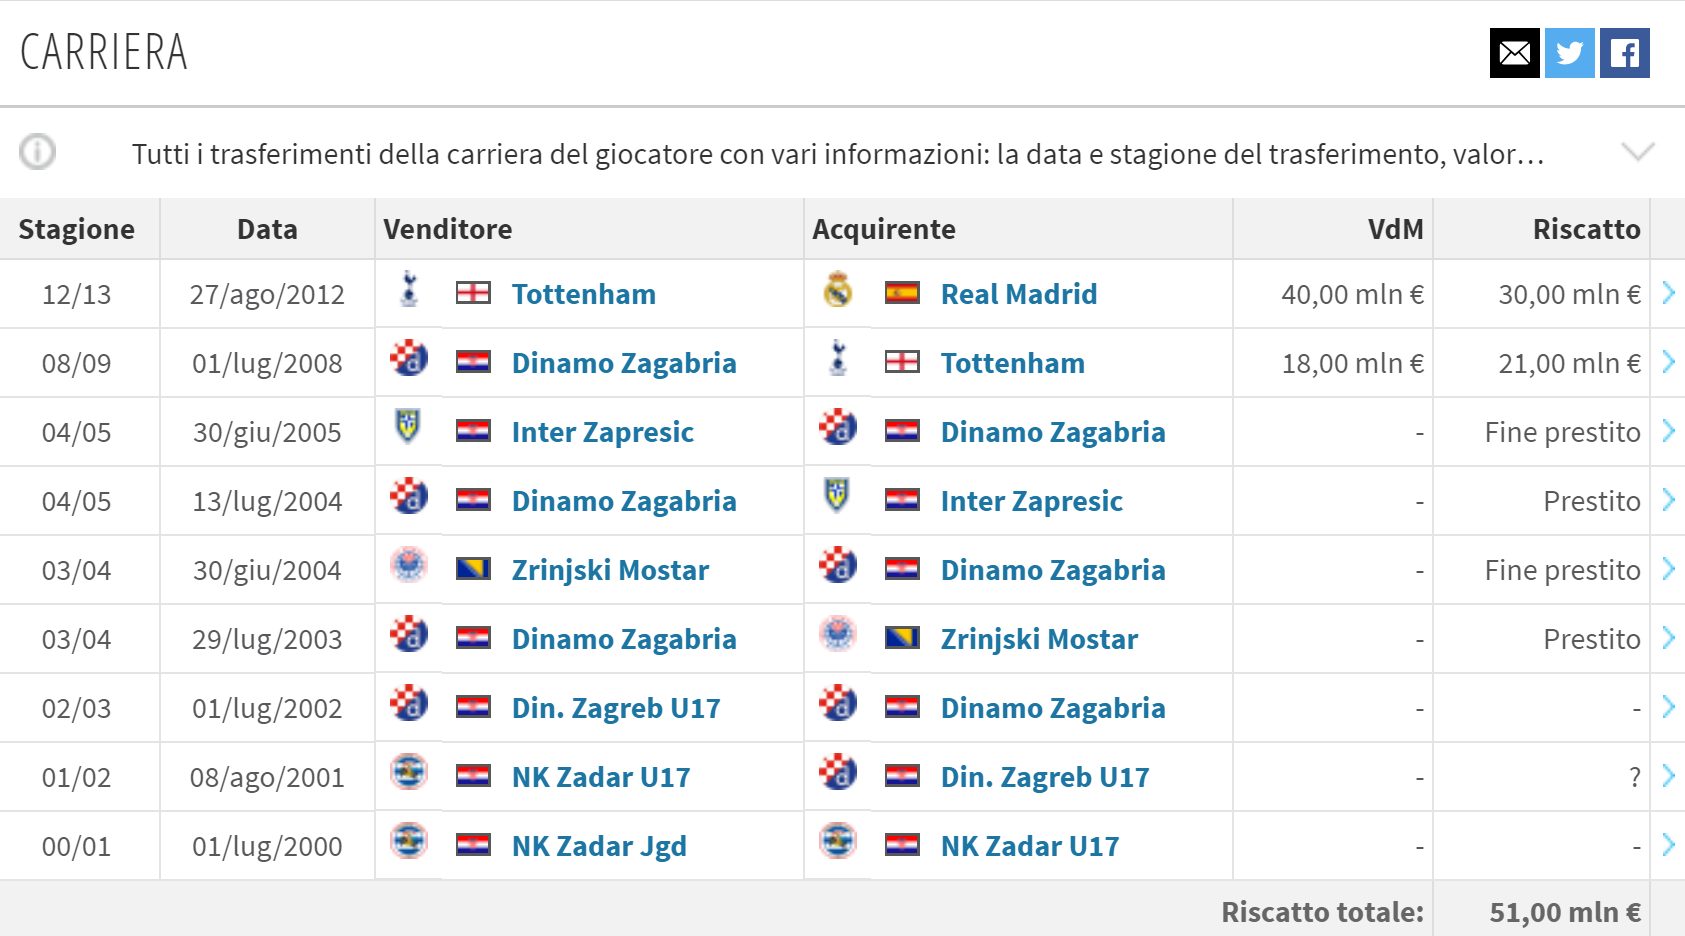
Task: Click Tottenham crest in 27/ago/2012 row
Action: point(408,290)
